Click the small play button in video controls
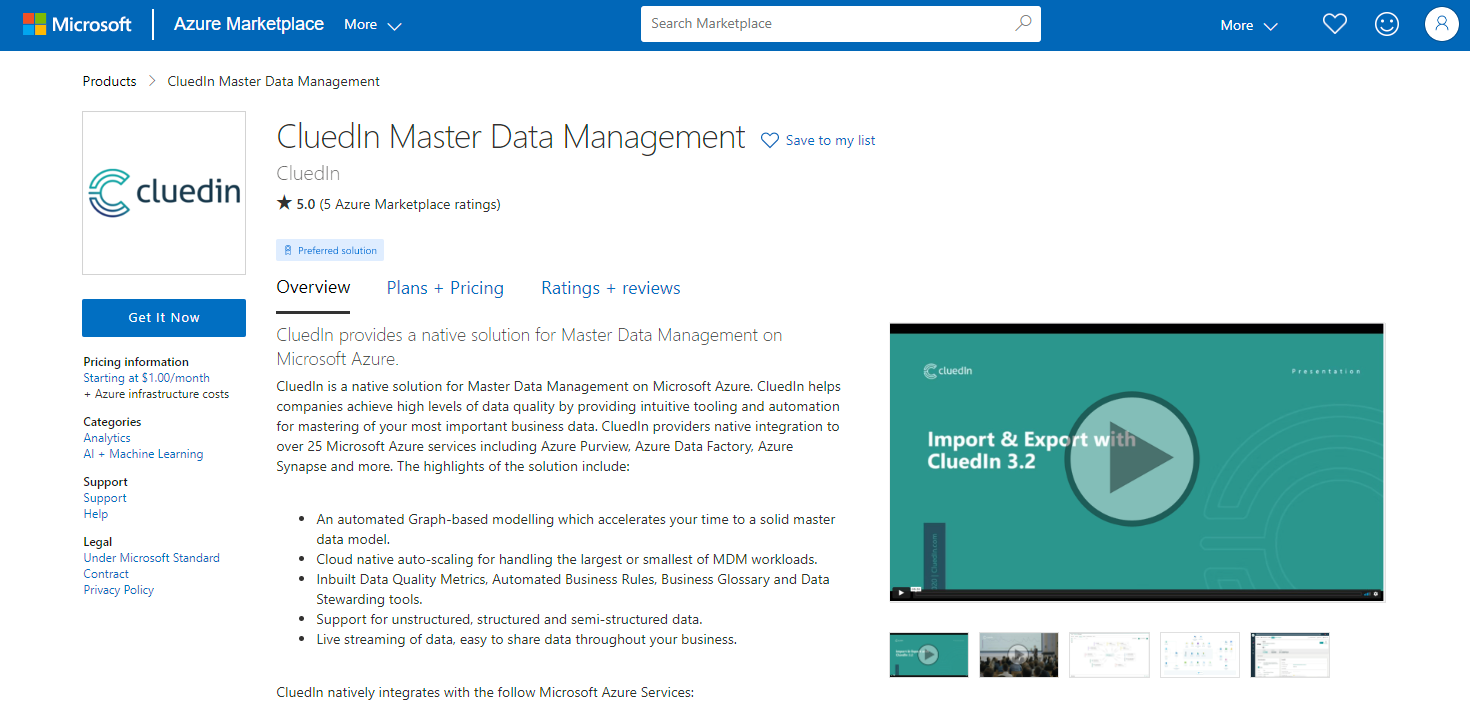This screenshot has width=1470, height=710. (900, 593)
